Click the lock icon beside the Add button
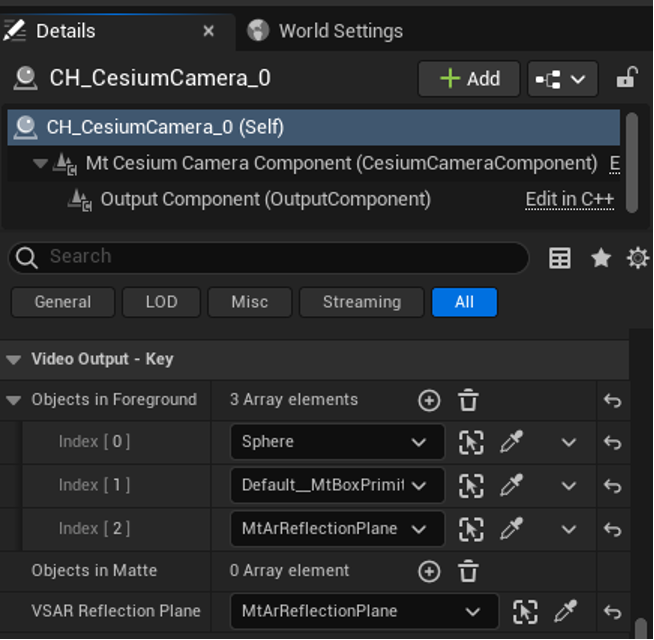The width and height of the screenshot is (654, 640). pyautogui.click(x=626, y=78)
